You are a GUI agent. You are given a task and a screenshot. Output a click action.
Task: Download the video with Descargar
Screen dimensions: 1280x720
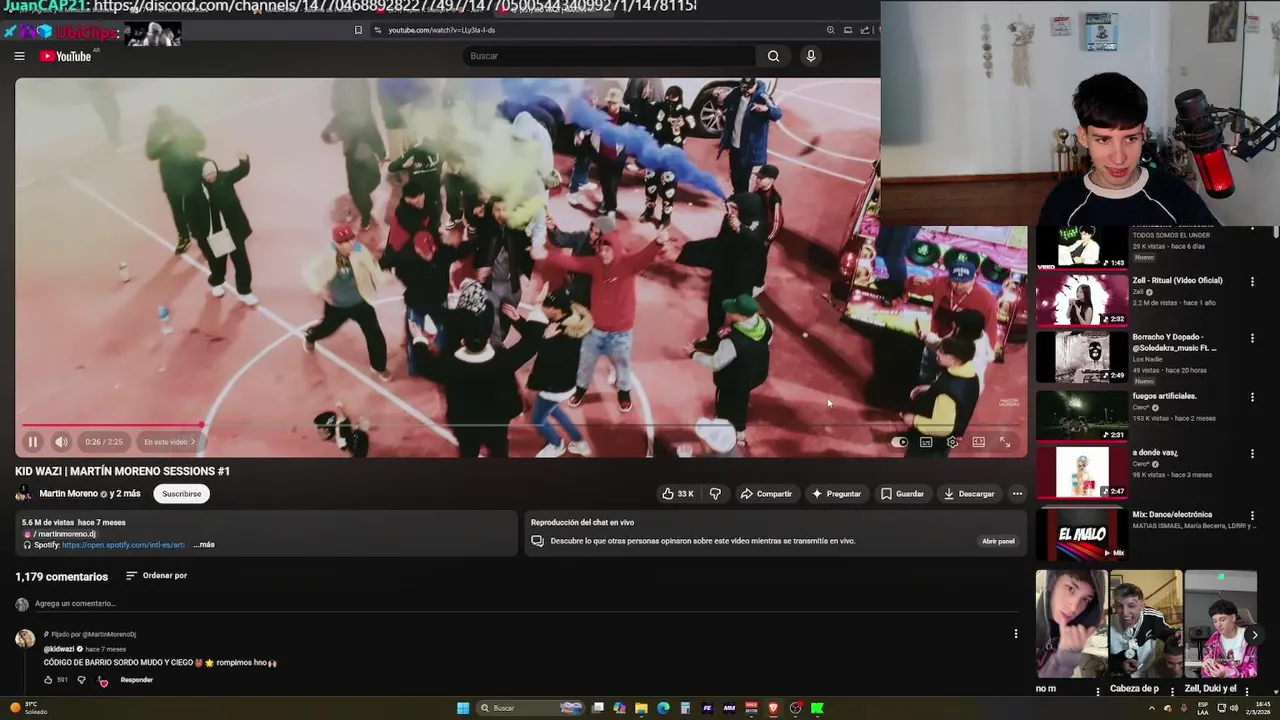tap(969, 494)
